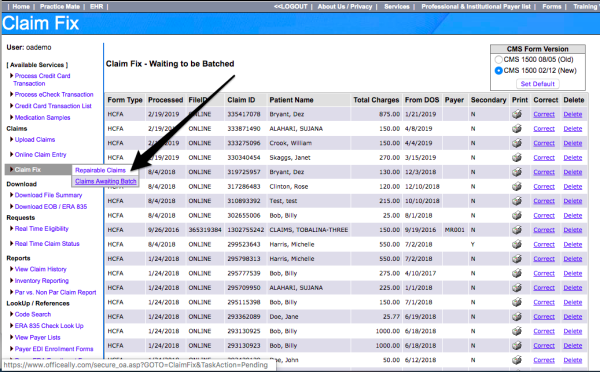Print claim 295115398

[517, 302]
